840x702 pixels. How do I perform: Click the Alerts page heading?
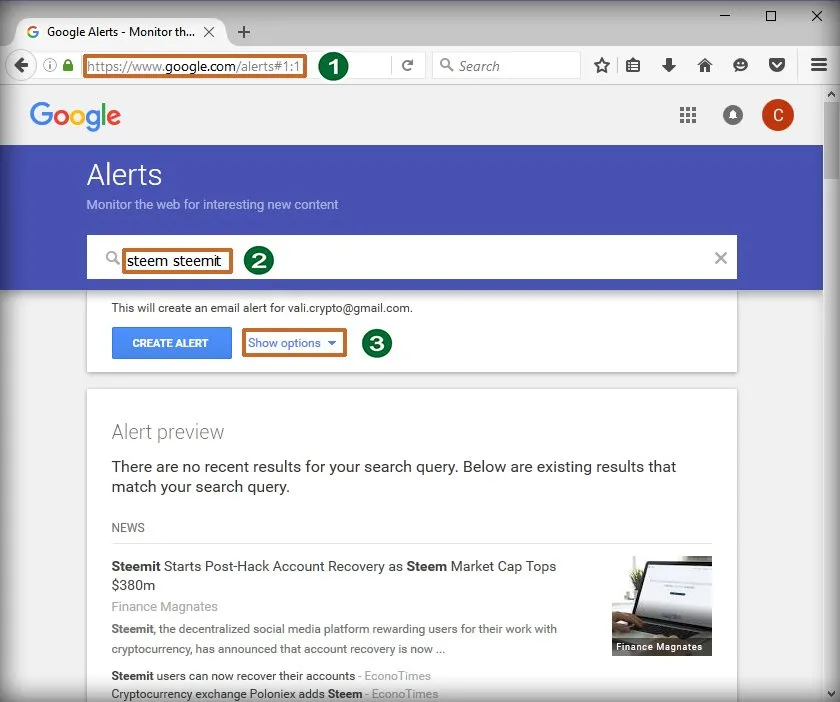pyautogui.click(x=124, y=175)
